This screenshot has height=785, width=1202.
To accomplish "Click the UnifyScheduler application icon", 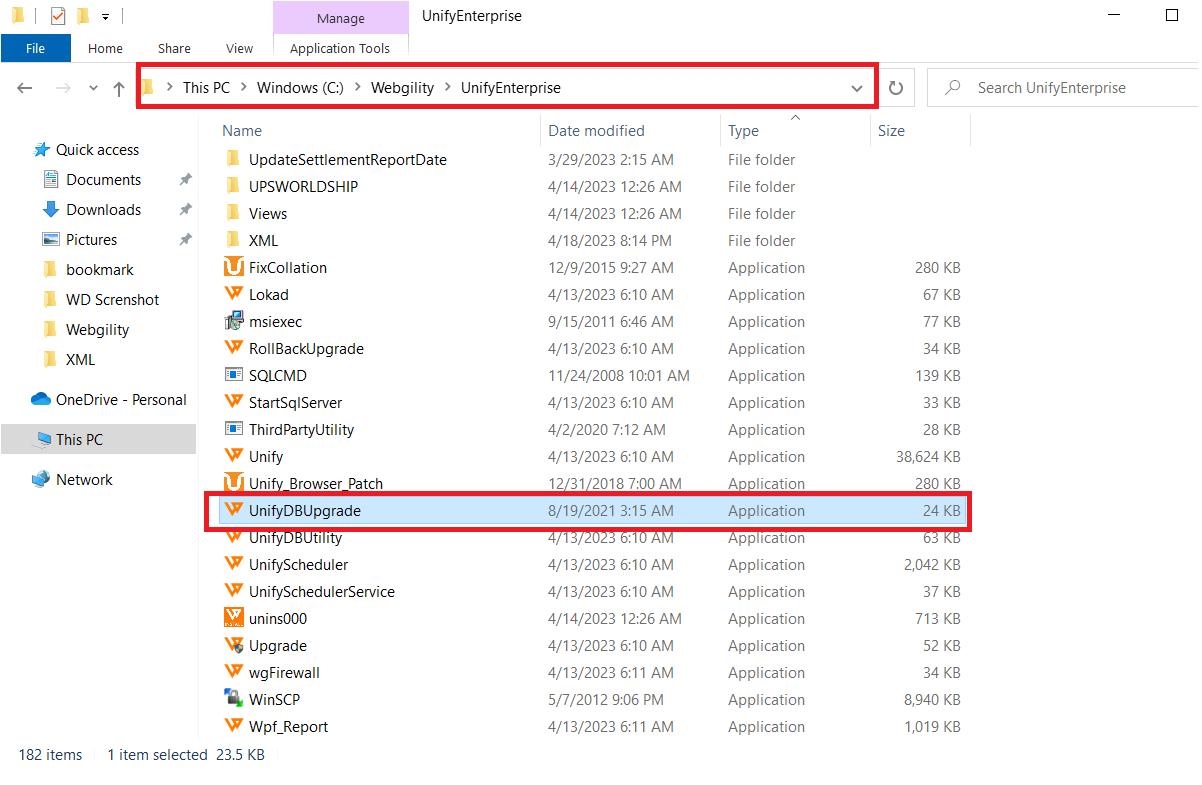I will click(x=233, y=564).
